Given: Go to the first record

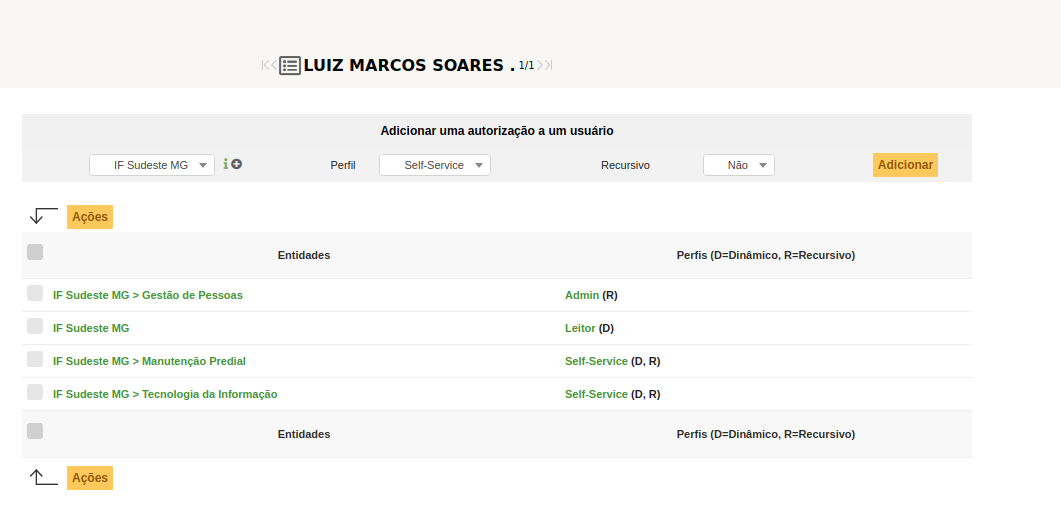Looking at the screenshot, I should [265, 66].
